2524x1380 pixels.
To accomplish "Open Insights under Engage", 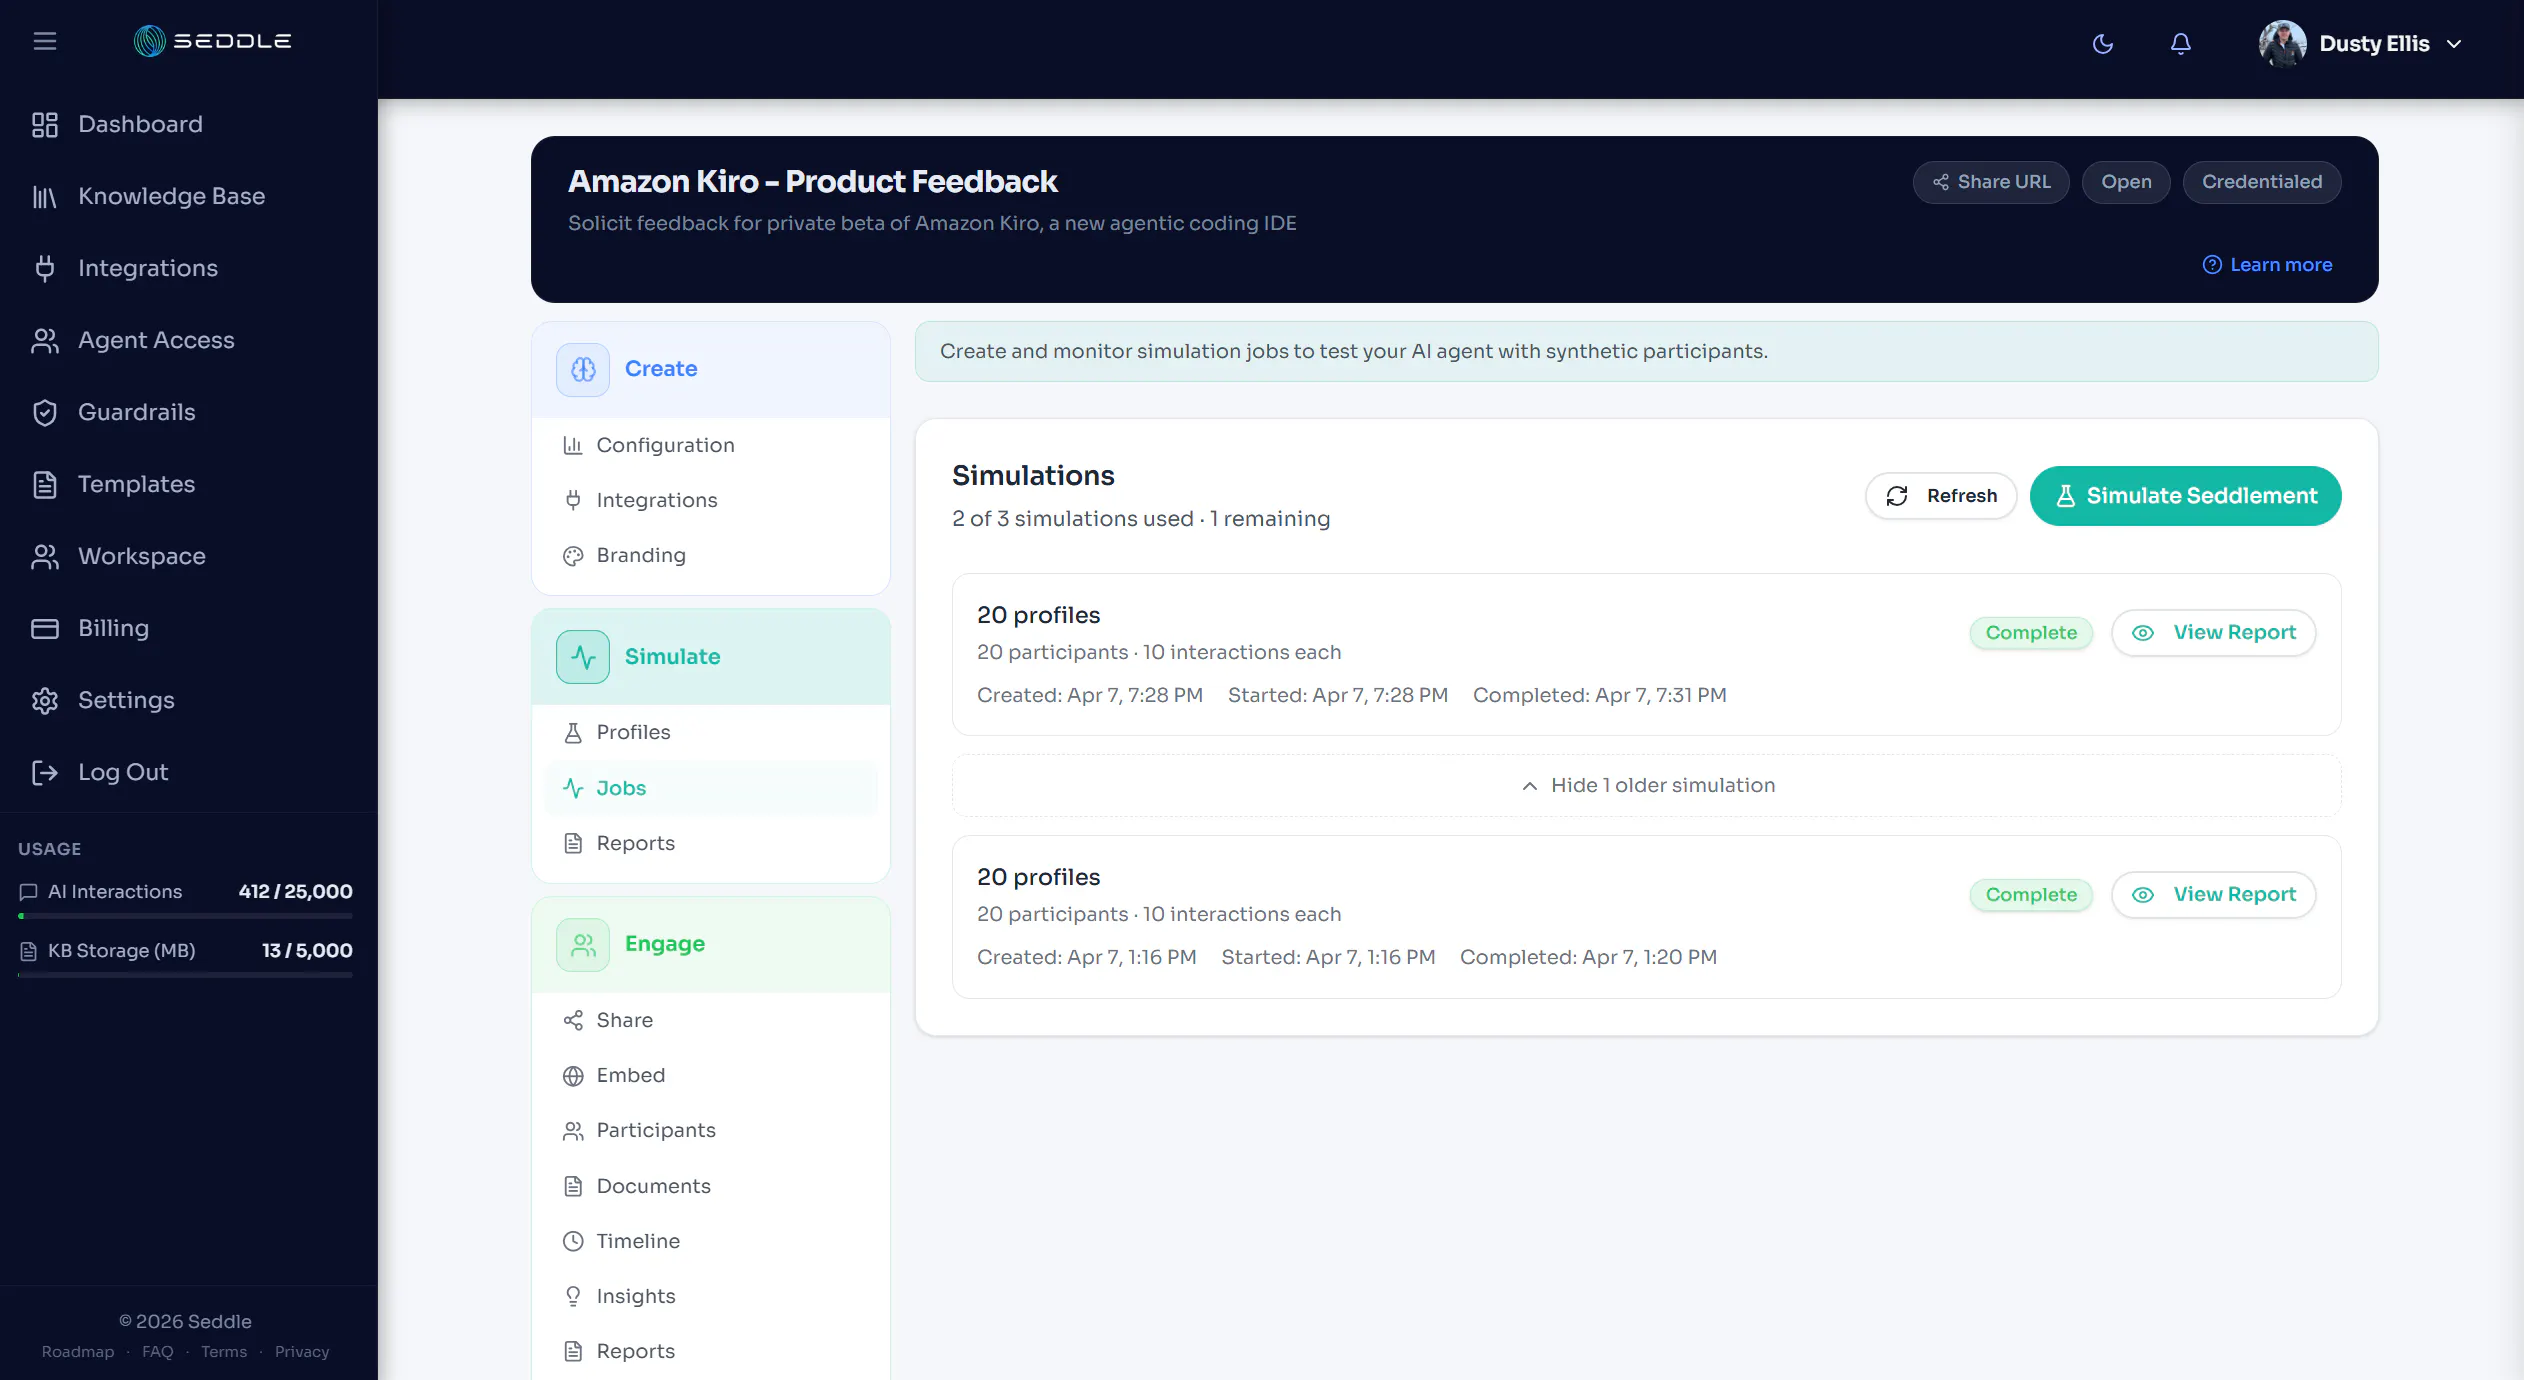I will point(711,1296).
